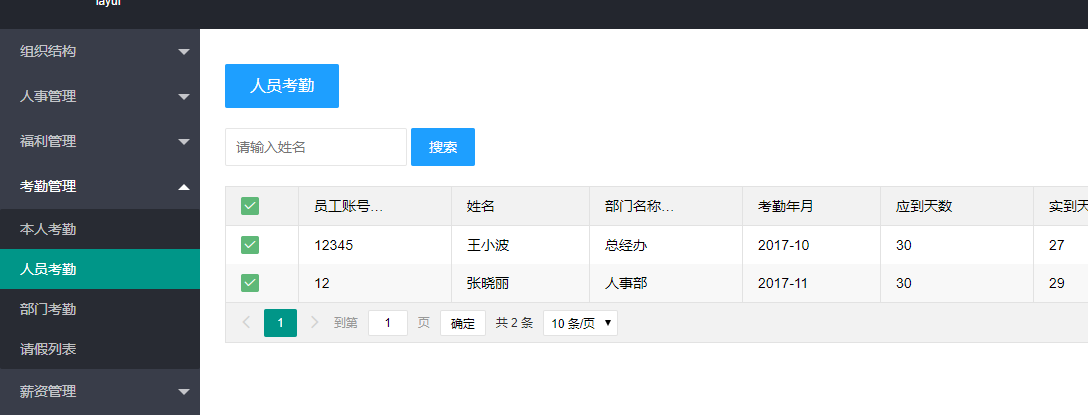Toggle the select-all header checkbox
The height and width of the screenshot is (415, 1088).
250,206
